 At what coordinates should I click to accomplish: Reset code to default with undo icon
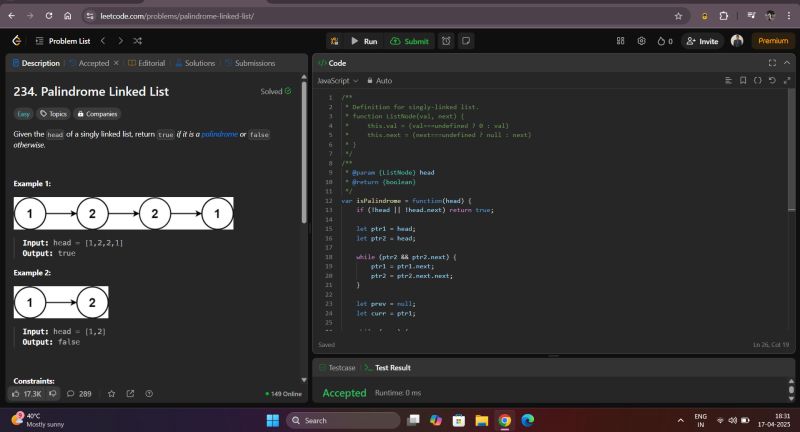772,81
